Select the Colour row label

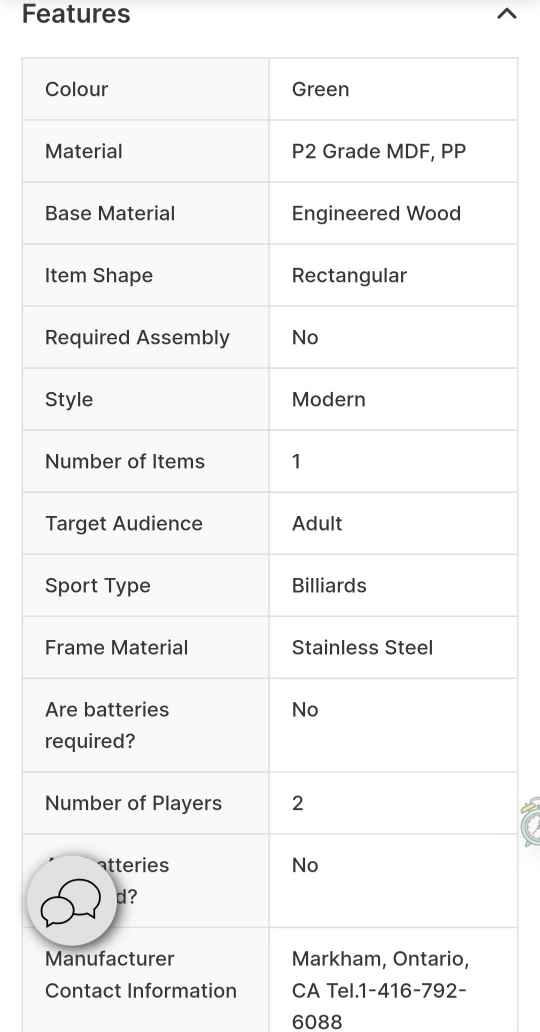pos(76,89)
